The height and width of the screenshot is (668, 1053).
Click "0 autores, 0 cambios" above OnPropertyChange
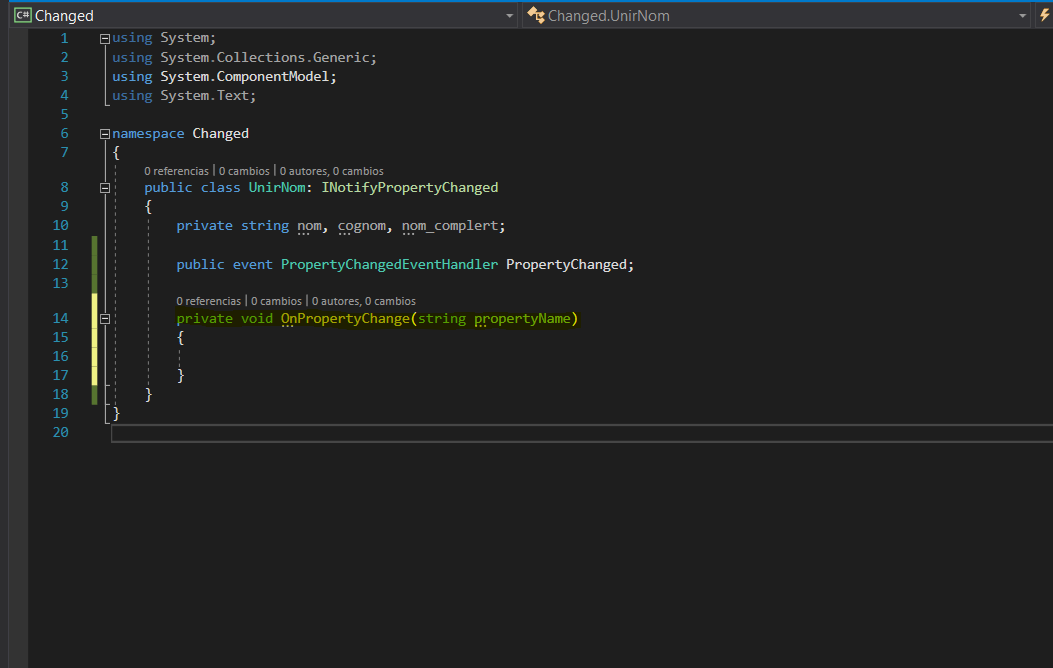[363, 301]
